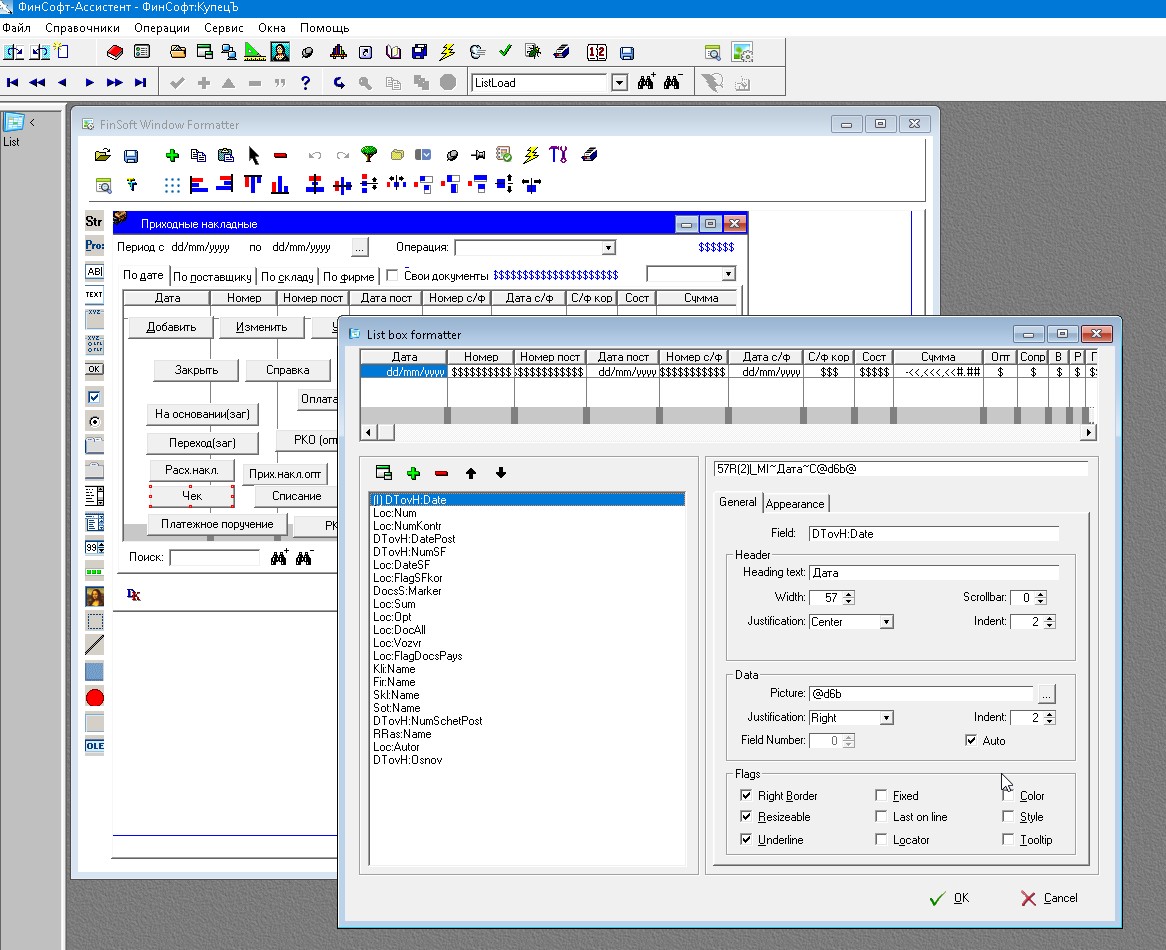The width and height of the screenshot is (1166, 950).
Task: Click the green tree icon in Window Formatter
Action: [369, 155]
